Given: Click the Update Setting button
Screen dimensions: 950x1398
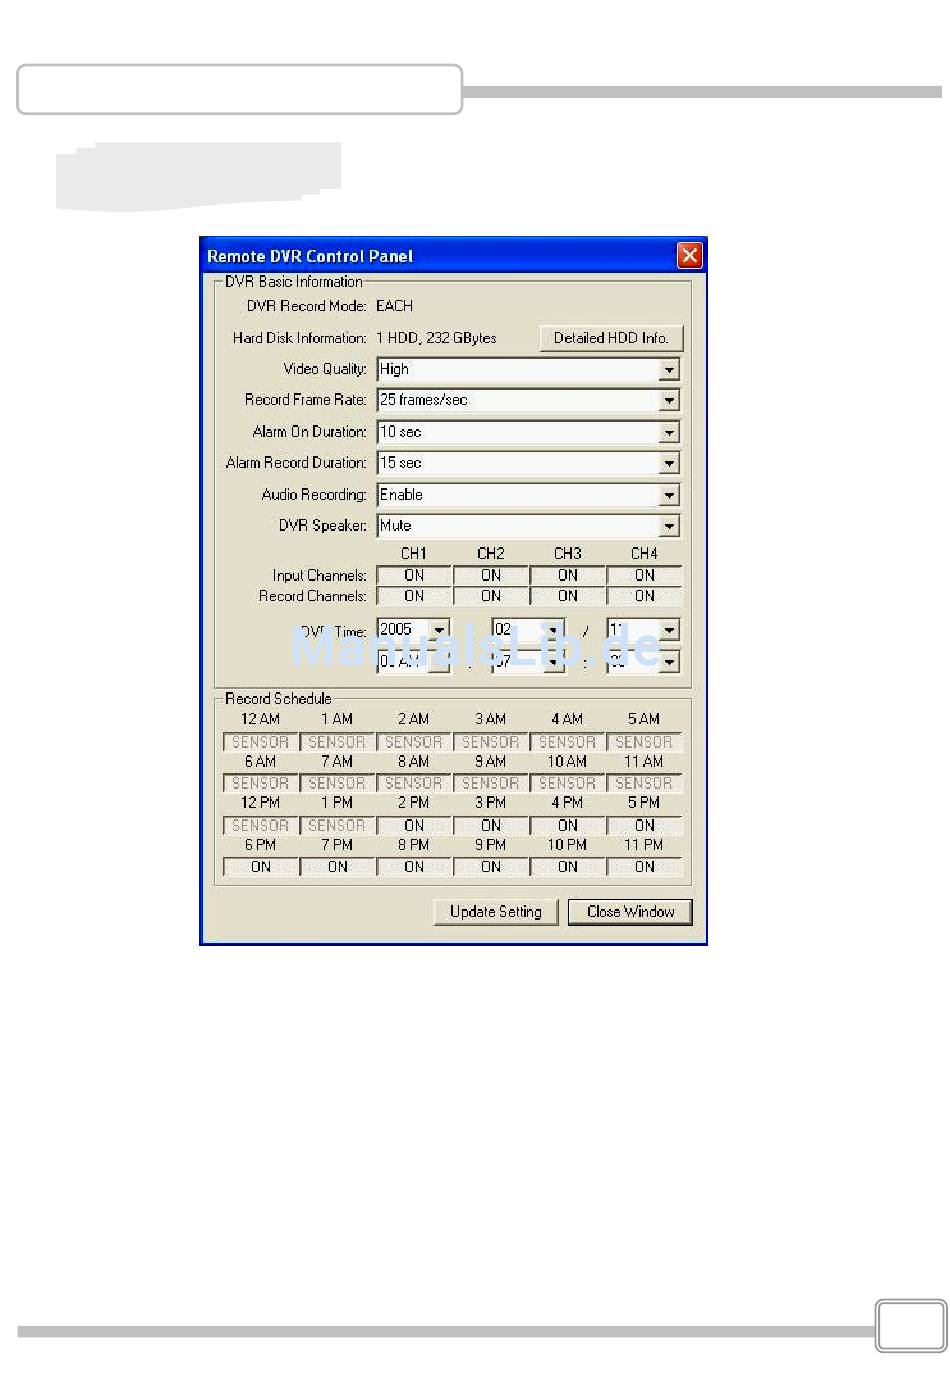Looking at the screenshot, I should pos(496,912).
